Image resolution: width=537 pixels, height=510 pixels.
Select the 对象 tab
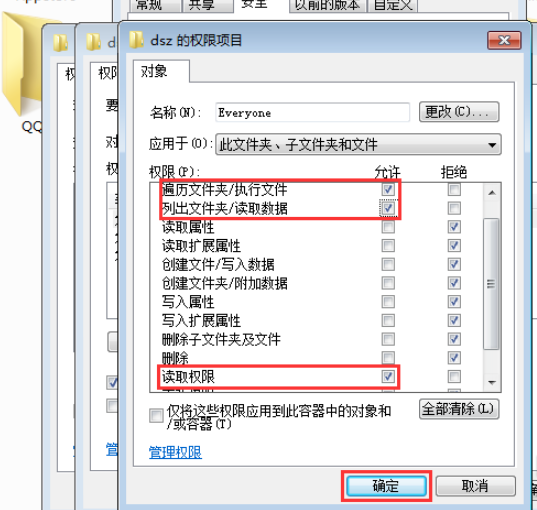click(154, 71)
